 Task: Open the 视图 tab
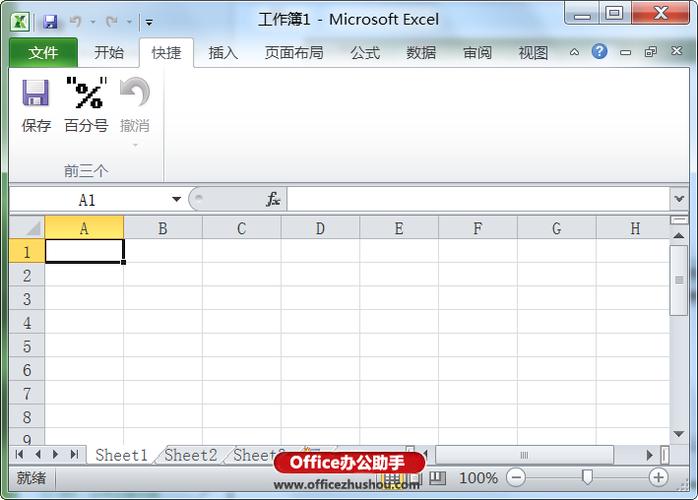pos(533,53)
